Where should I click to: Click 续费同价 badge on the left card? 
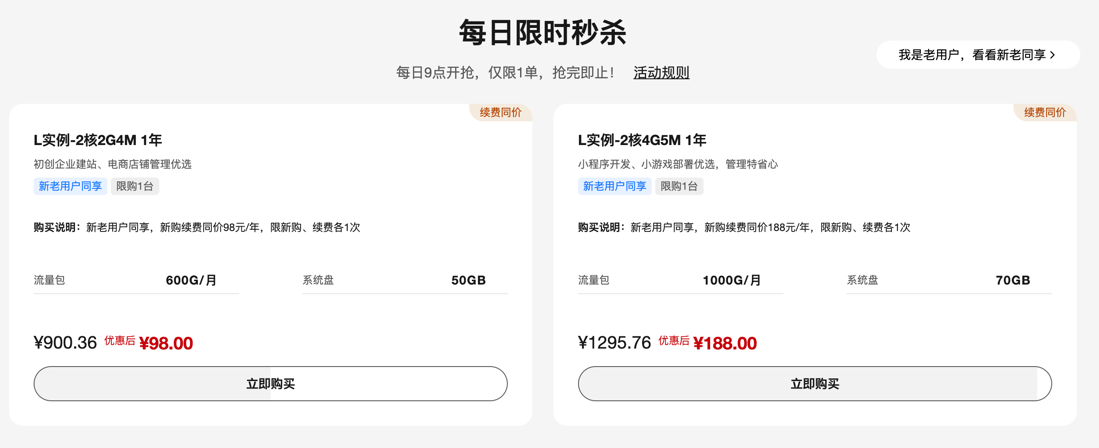pos(500,112)
